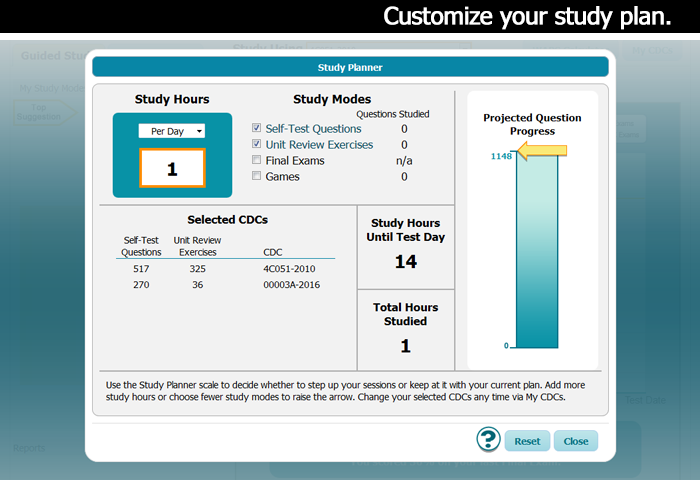The width and height of the screenshot is (700, 480).
Task: Click the Study Hours Until Test Day value
Action: (x=406, y=262)
